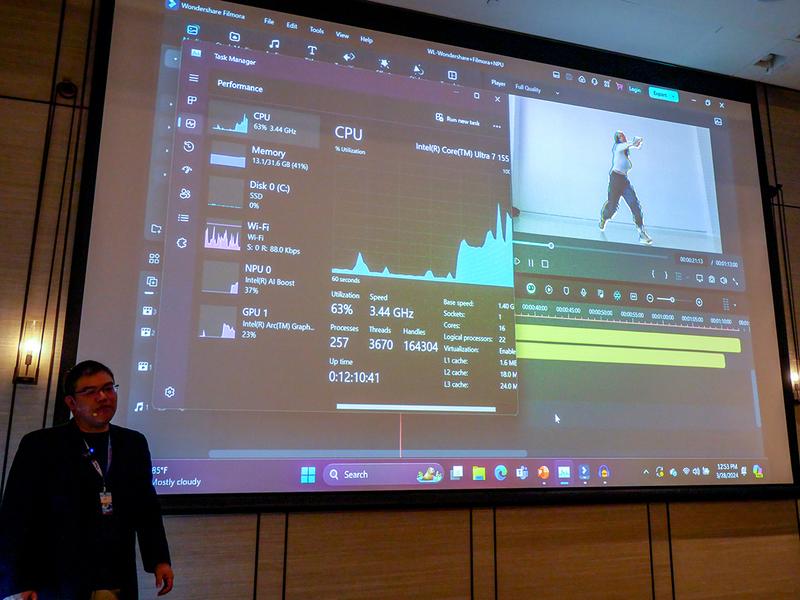Open Filmora Effects sparkle tab

coord(384,63)
